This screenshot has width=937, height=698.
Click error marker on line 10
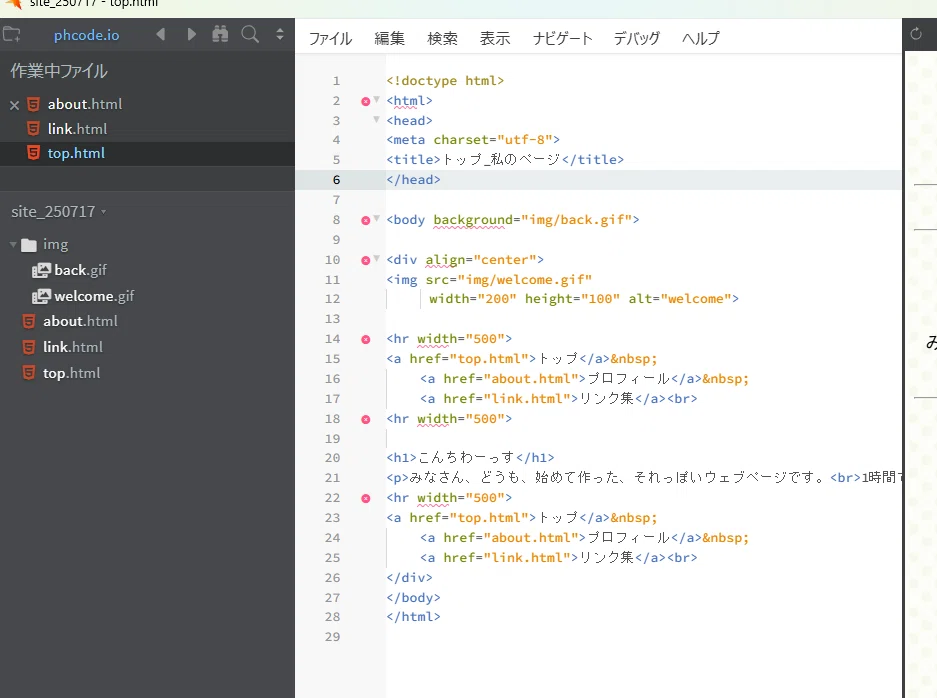366,261
